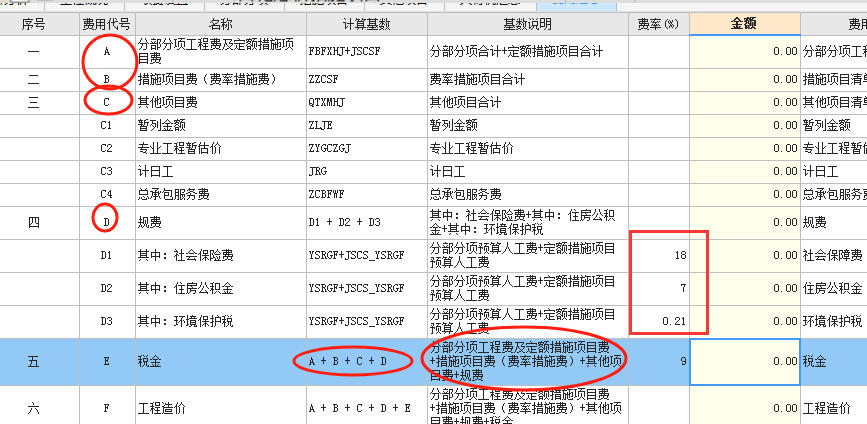Viewport: 867px width, 424px height.
Task: Edit calculation base QTXMHJ
Action: point(367,102)
